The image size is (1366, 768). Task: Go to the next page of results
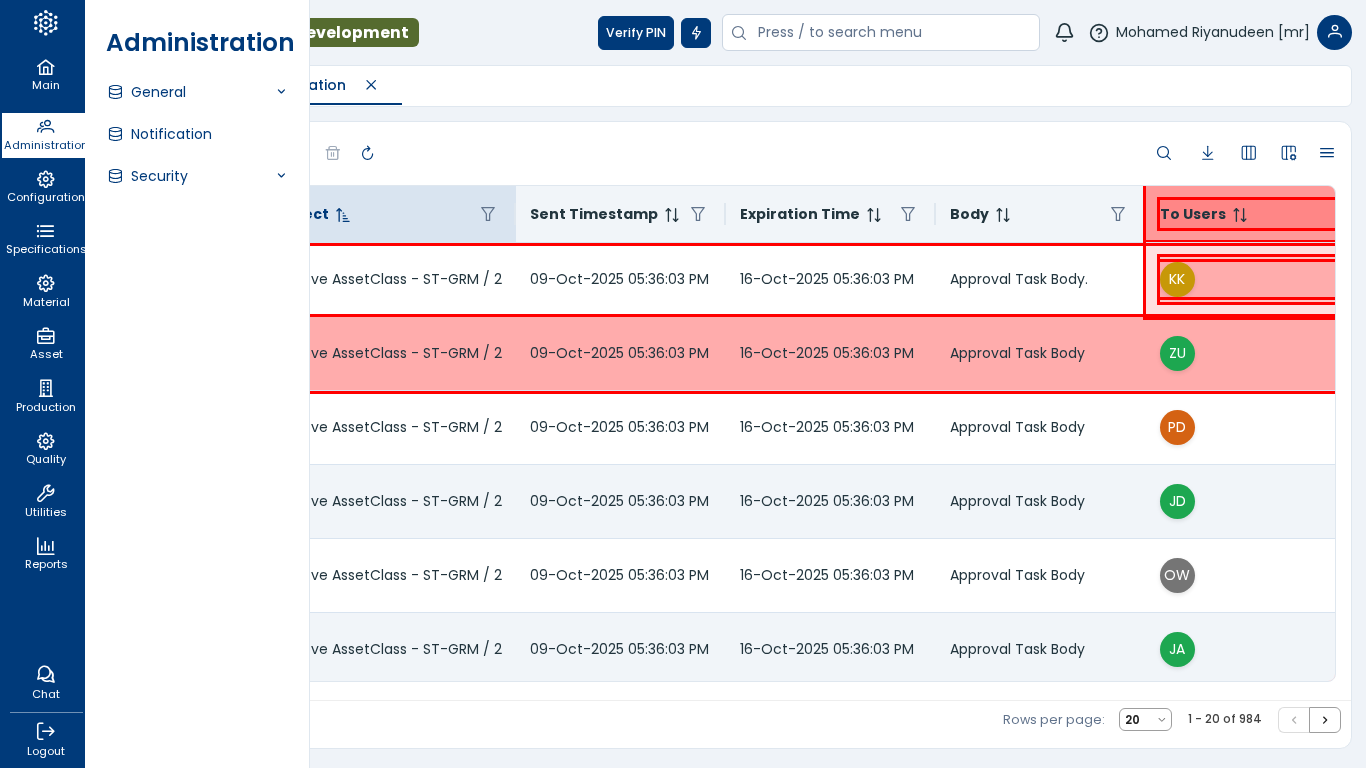[1325, 720]
